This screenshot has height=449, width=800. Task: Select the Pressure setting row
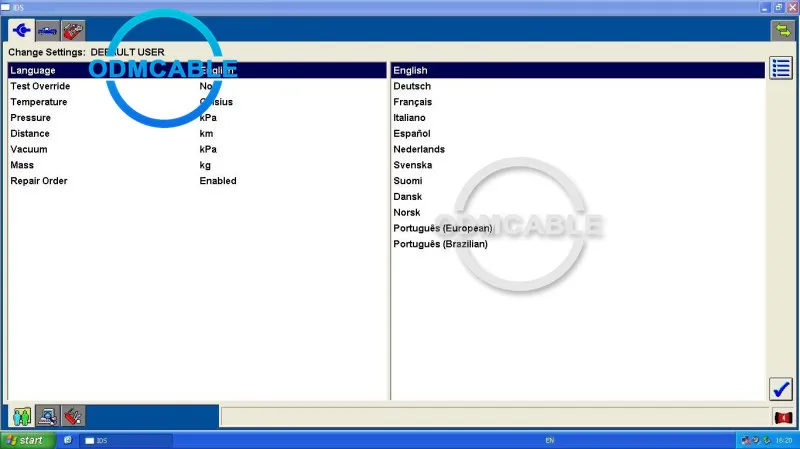coord(197,118)
